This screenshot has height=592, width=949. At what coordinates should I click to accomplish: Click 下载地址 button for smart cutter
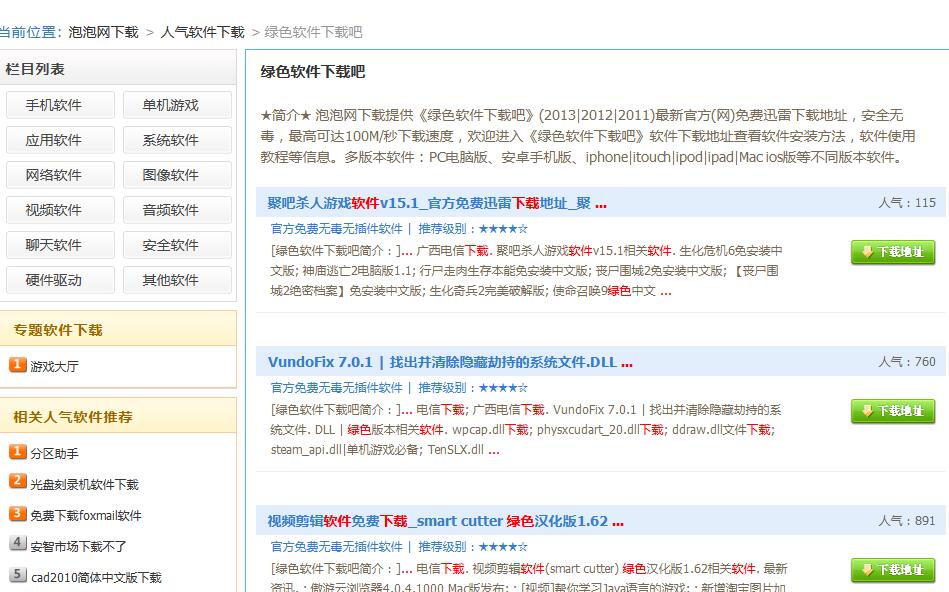(x=893, y=570)
